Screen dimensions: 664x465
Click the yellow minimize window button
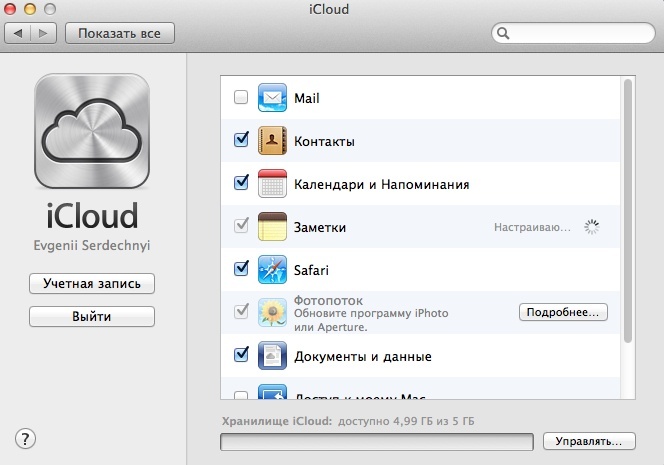30,9
